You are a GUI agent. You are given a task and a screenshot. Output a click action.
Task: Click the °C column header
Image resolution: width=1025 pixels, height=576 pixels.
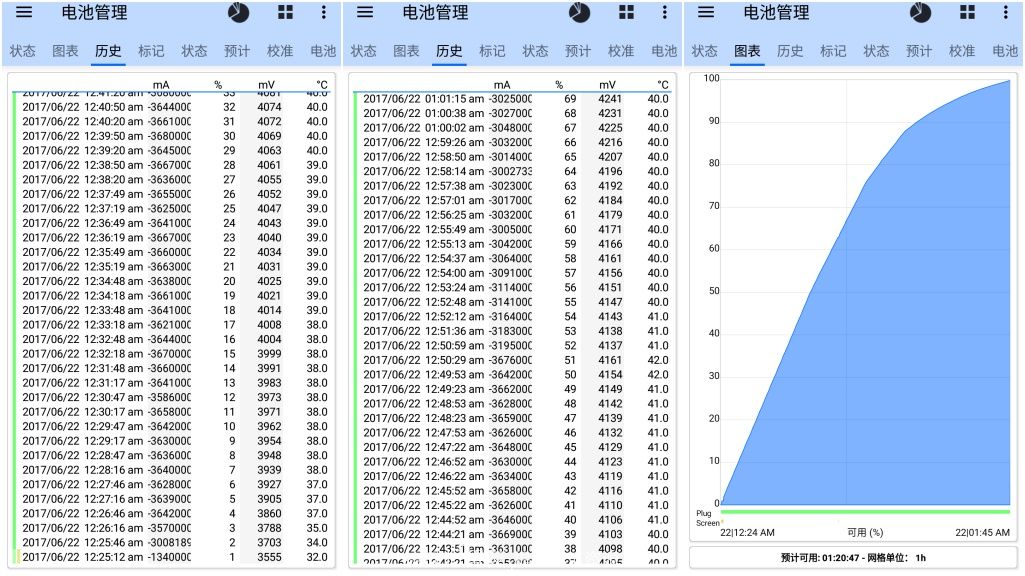click(x=322, y=85)
